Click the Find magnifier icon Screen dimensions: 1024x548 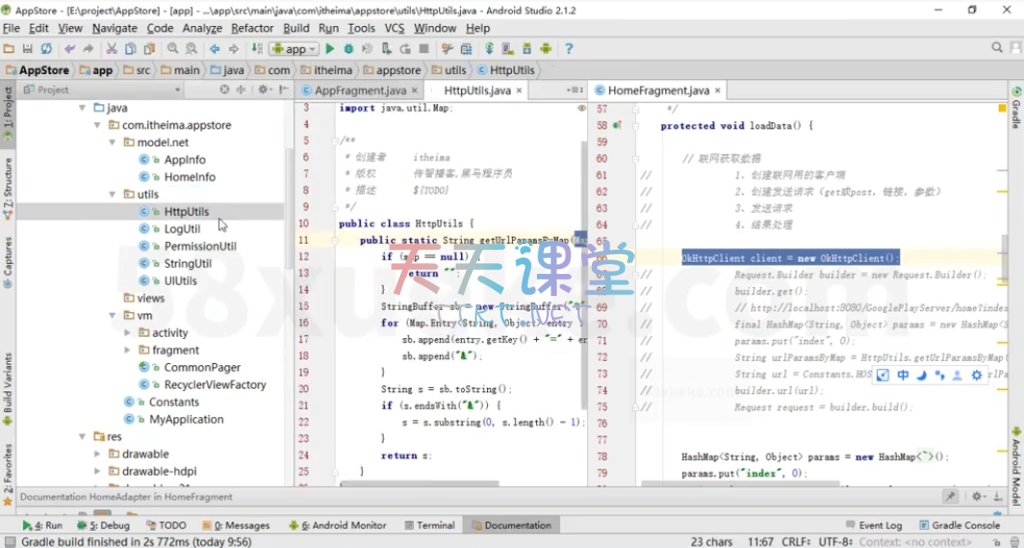tap(173, 48)
